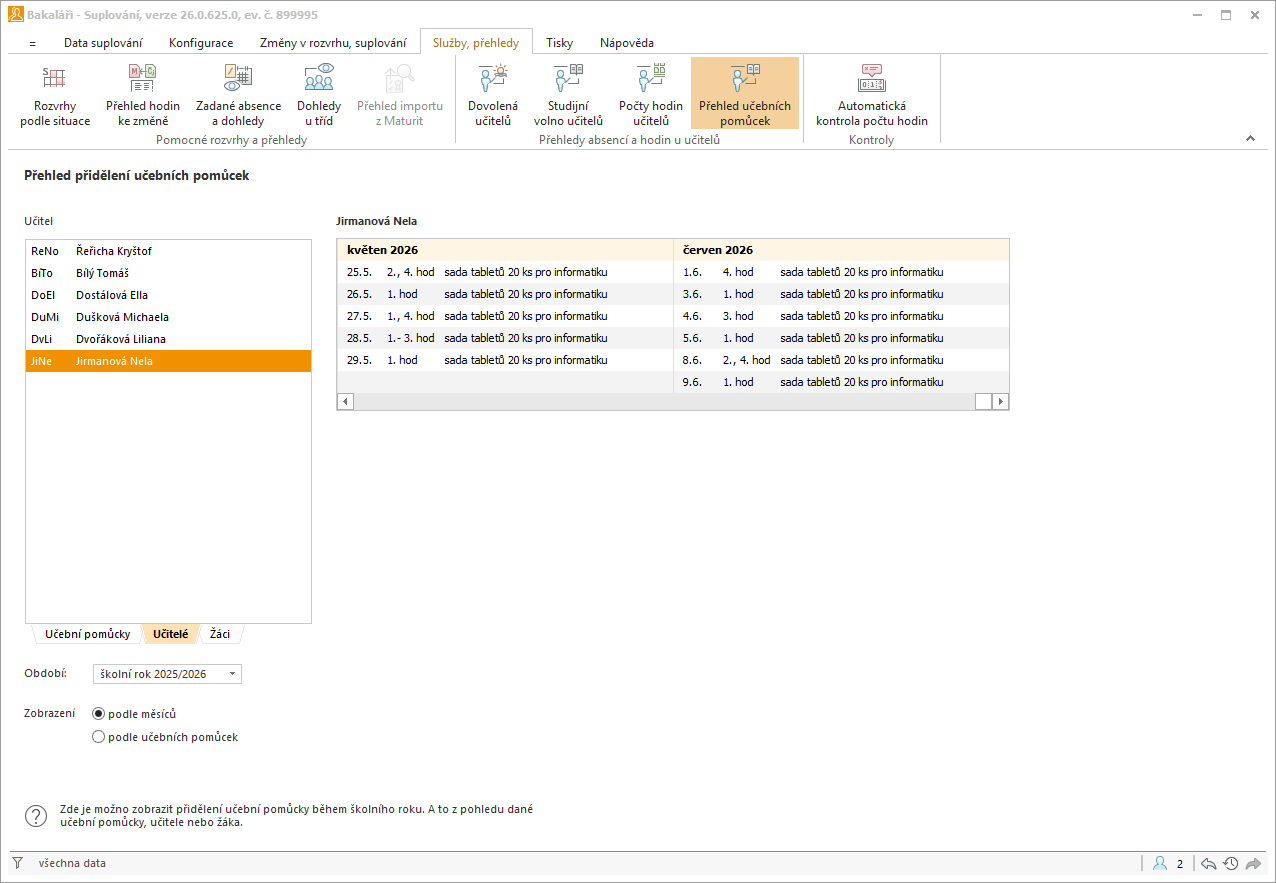Open Dohledy u tříd
The image size is (1276, 883).
[x=319, y=94]
